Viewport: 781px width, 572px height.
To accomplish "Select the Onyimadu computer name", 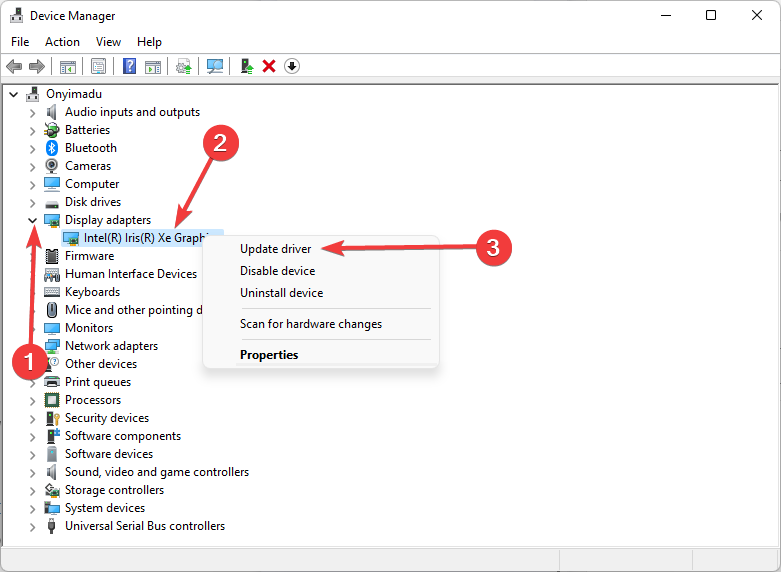I will coord(74,94).
